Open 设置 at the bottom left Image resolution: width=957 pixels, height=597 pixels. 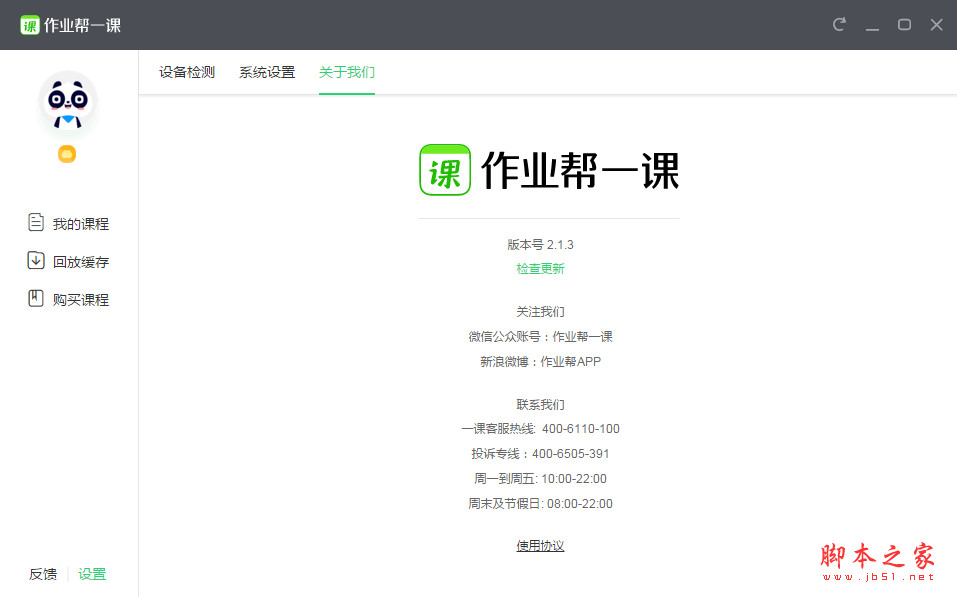tap(92, 574)
